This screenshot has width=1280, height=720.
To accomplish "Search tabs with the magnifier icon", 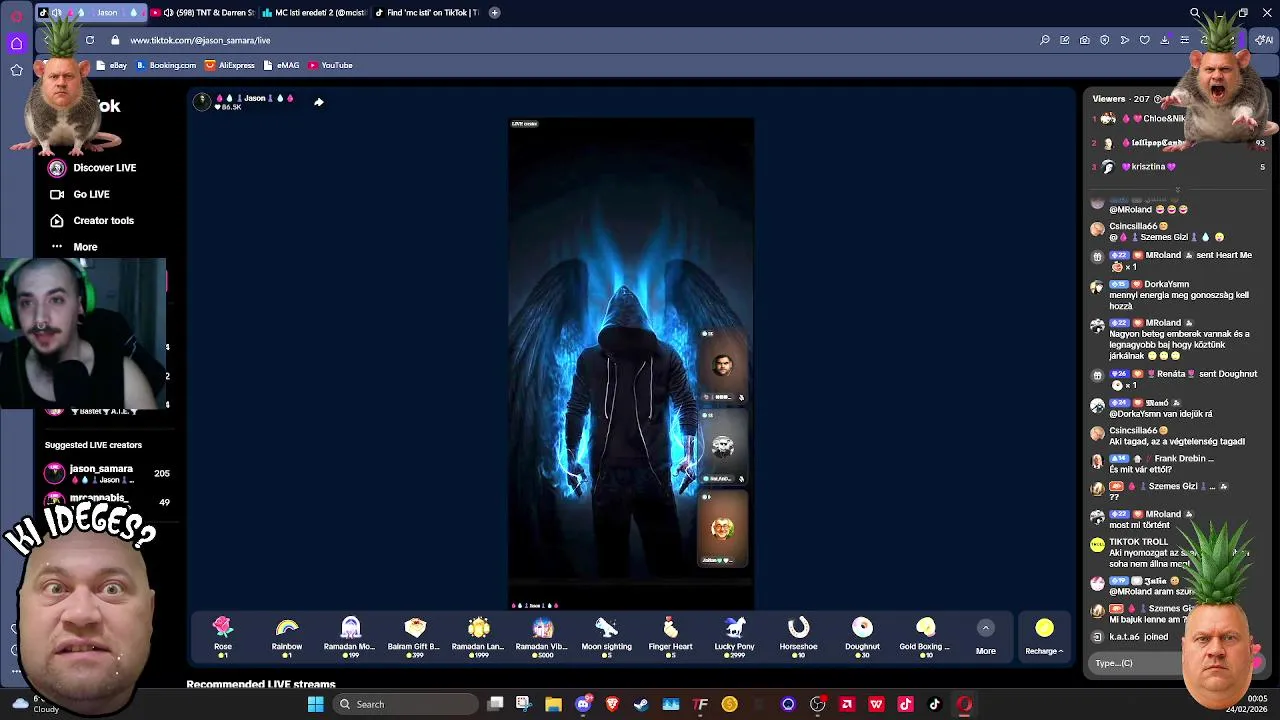I will pos(1194,13).
